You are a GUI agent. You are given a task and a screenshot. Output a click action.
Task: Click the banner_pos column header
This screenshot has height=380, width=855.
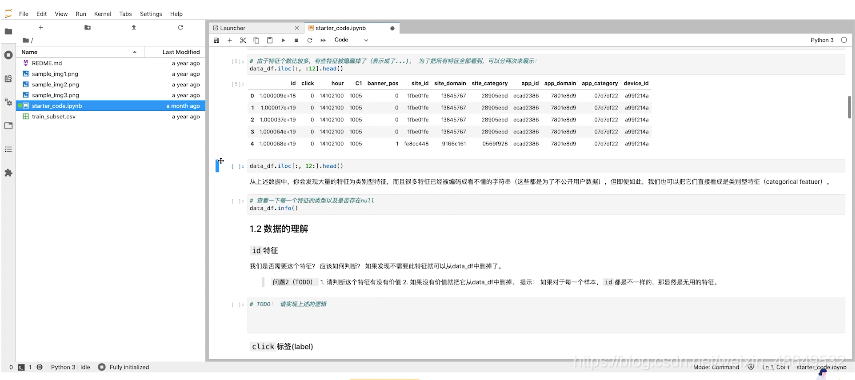pos(383,83)
